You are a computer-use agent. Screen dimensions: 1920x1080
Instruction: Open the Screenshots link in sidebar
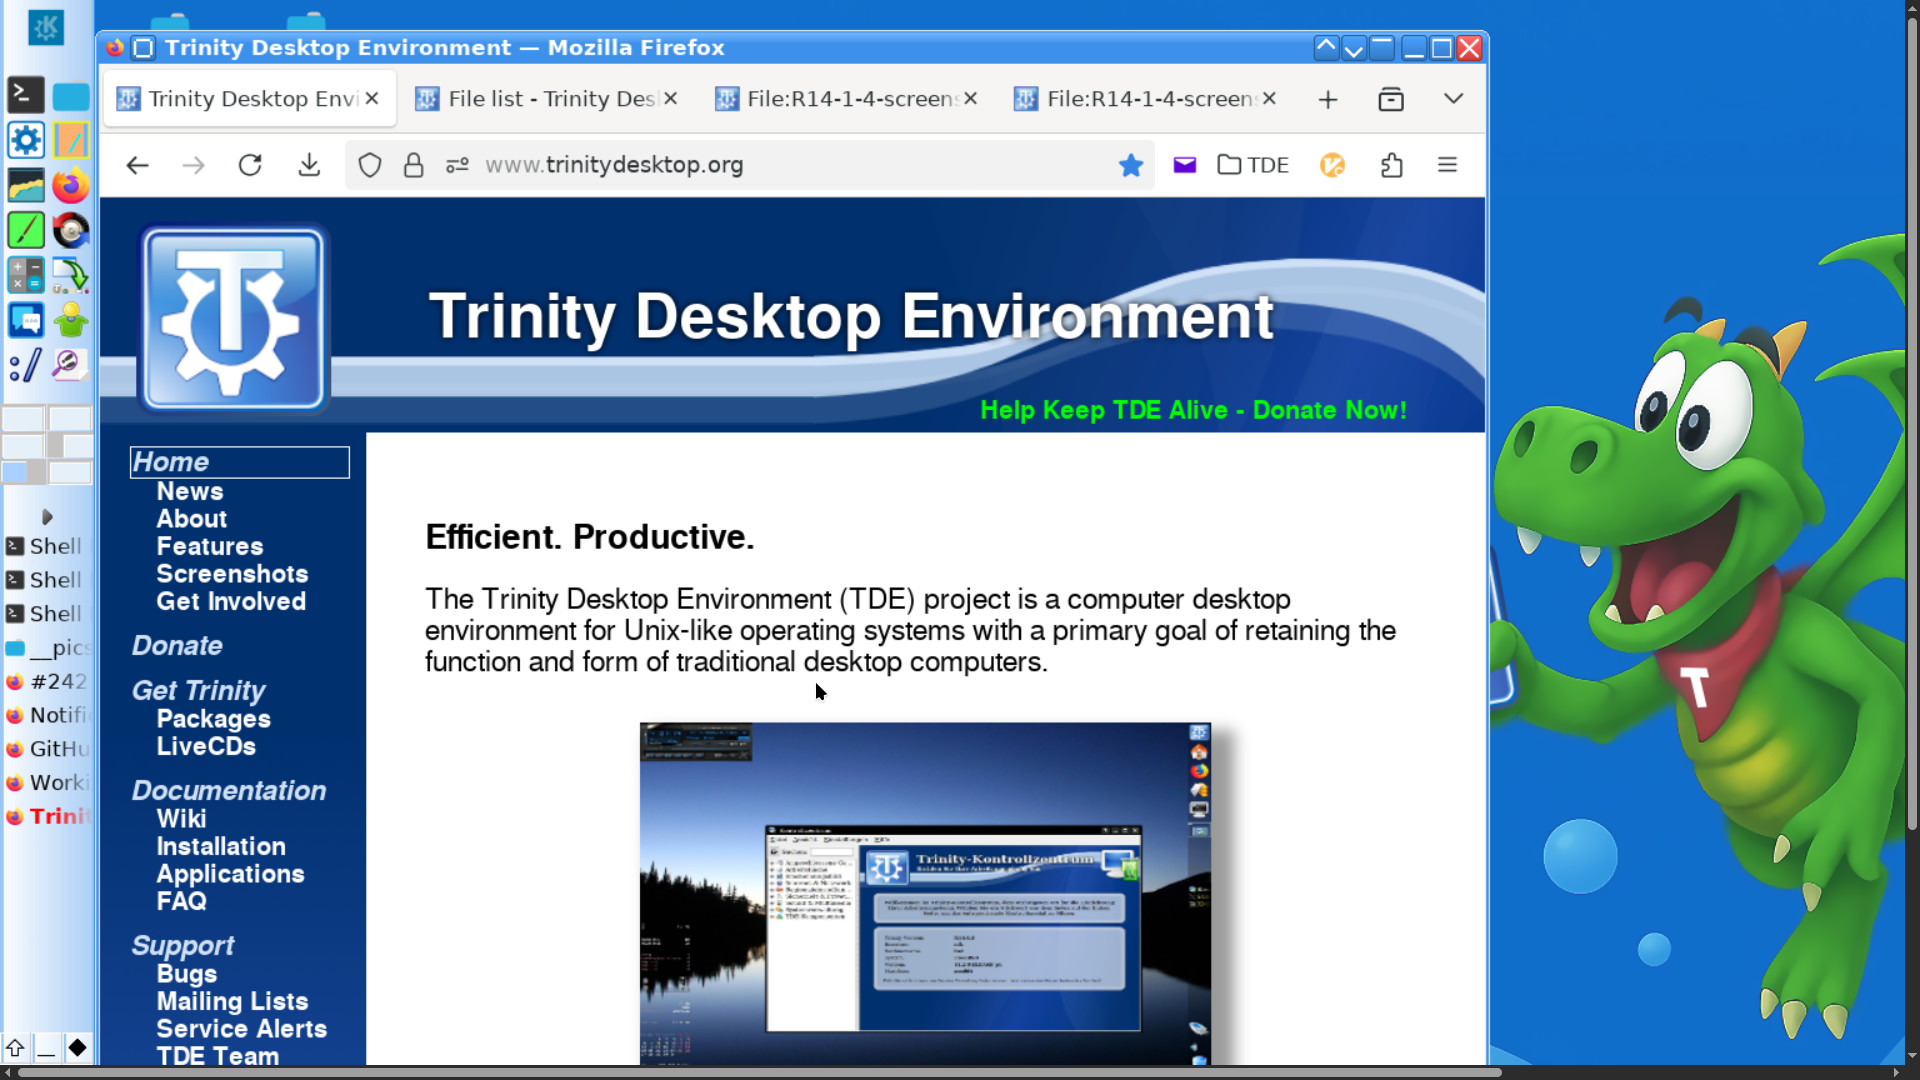(232, 574)
